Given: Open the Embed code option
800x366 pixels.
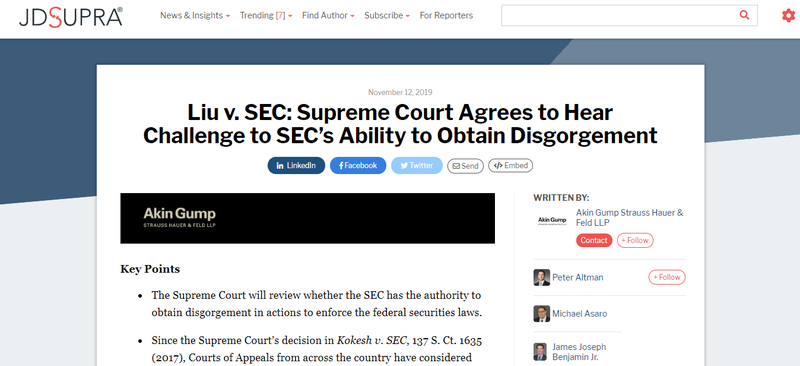Looking at the screenshot, I should pos(511,165).
